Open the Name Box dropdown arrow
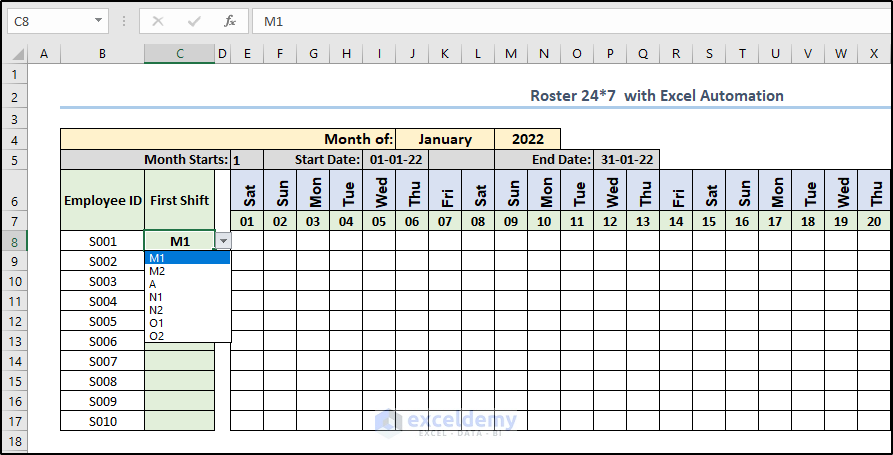This screenshot has width=893, height=455. tap(98, 21)
